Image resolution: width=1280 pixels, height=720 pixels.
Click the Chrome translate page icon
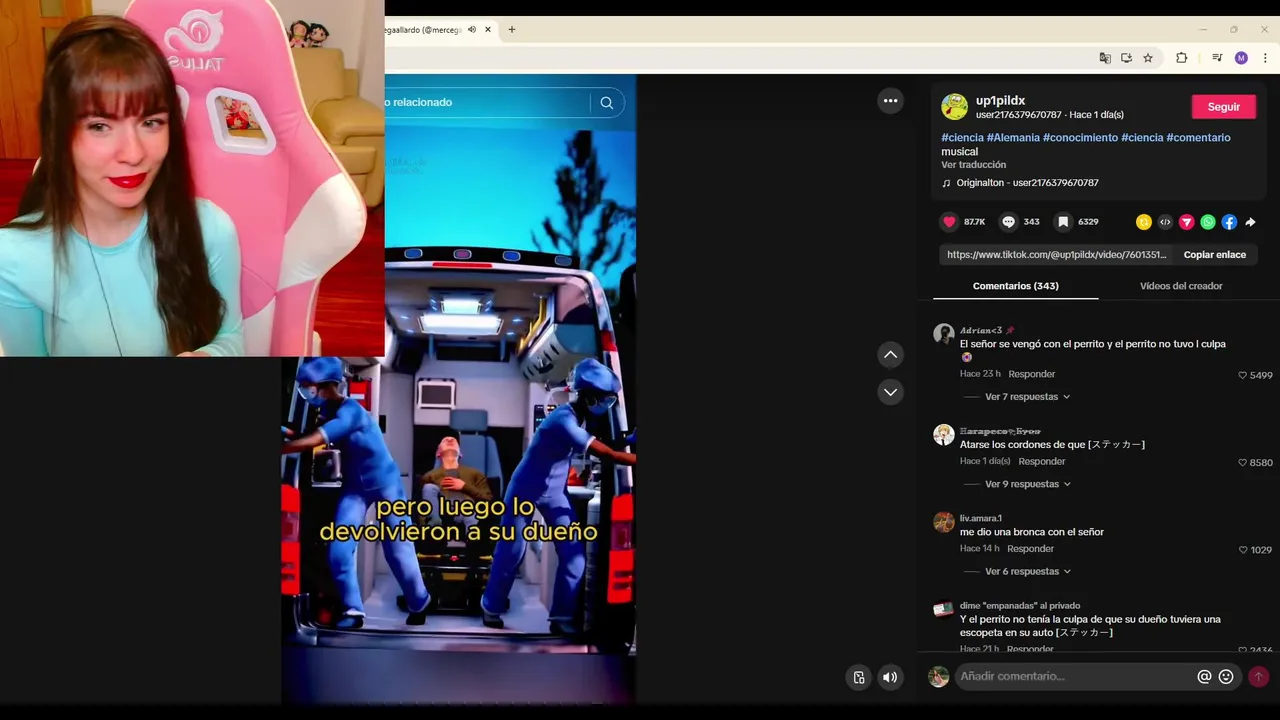pos(1105,58)
